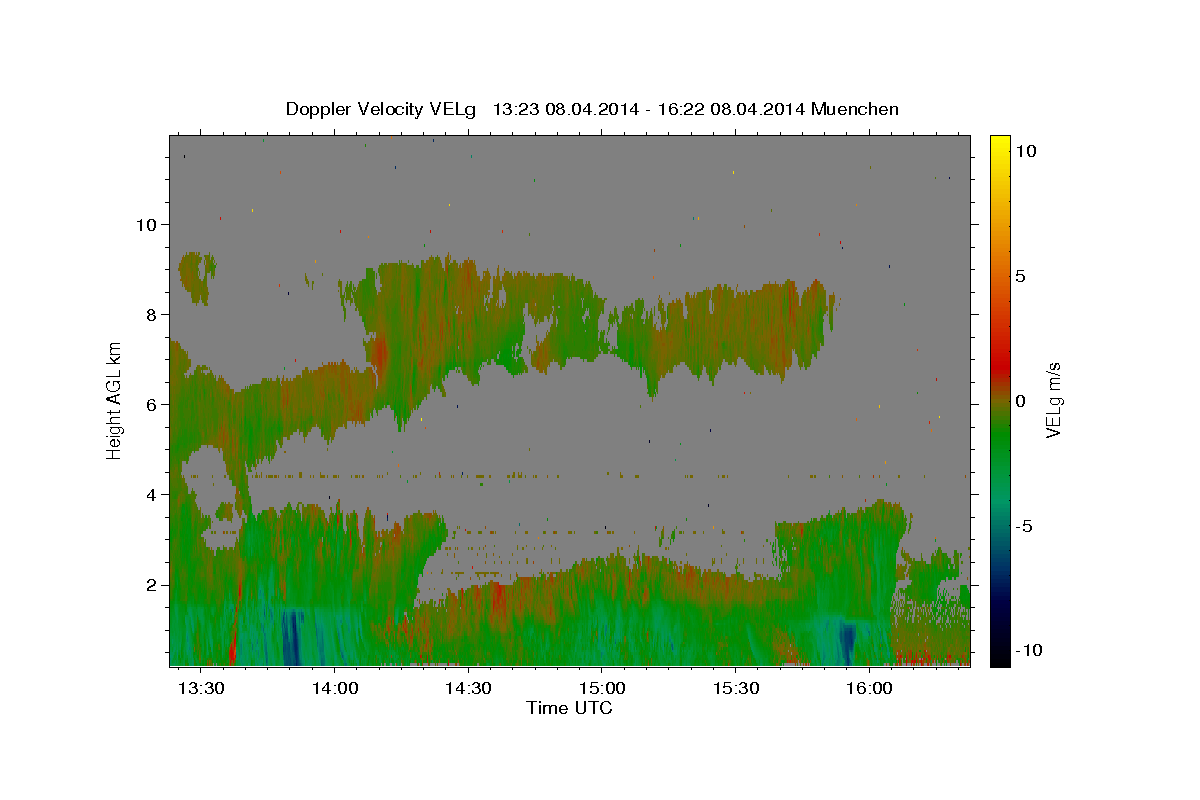Screen dimensions: 1200x800
Task: Click the height axis label '10'
Action: click(146, 224)
